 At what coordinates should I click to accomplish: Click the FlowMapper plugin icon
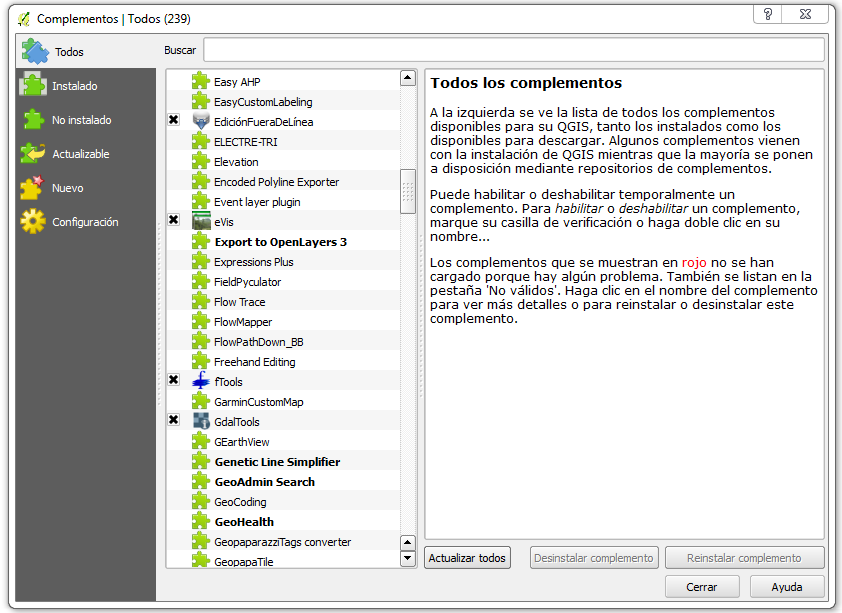[201, 321]
